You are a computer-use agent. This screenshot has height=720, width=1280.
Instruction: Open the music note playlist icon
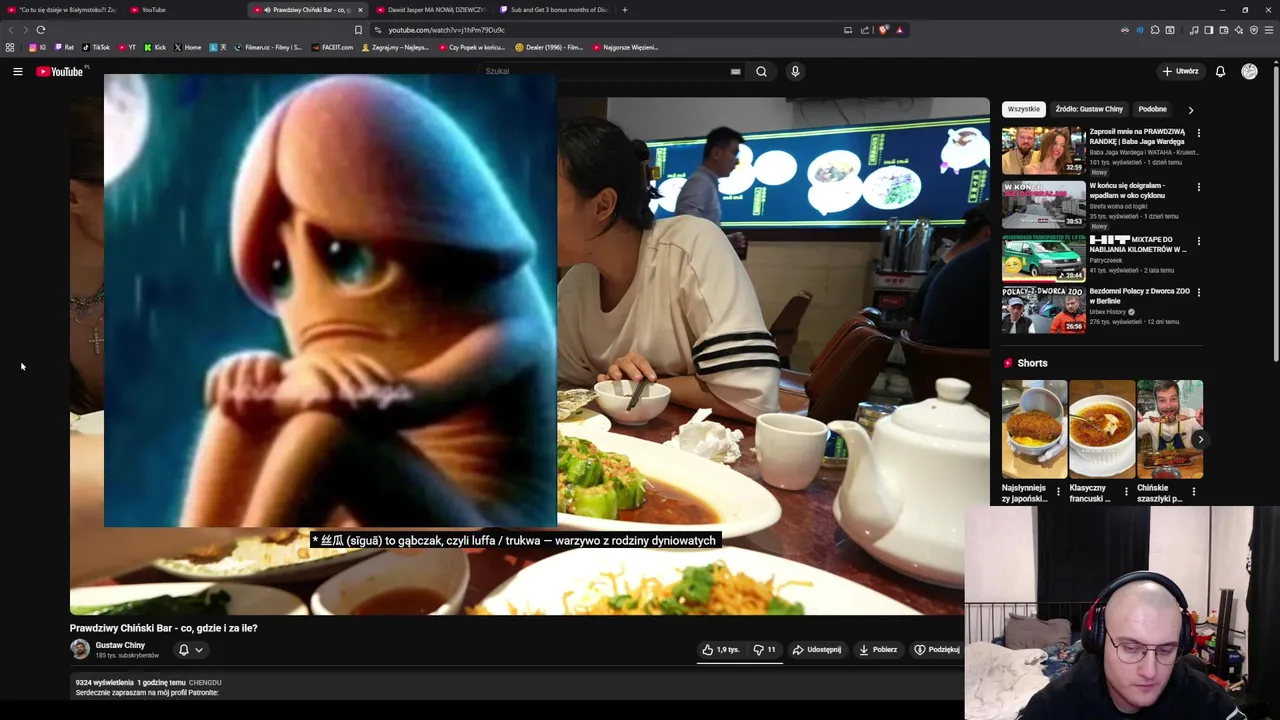pos(1194,30)
